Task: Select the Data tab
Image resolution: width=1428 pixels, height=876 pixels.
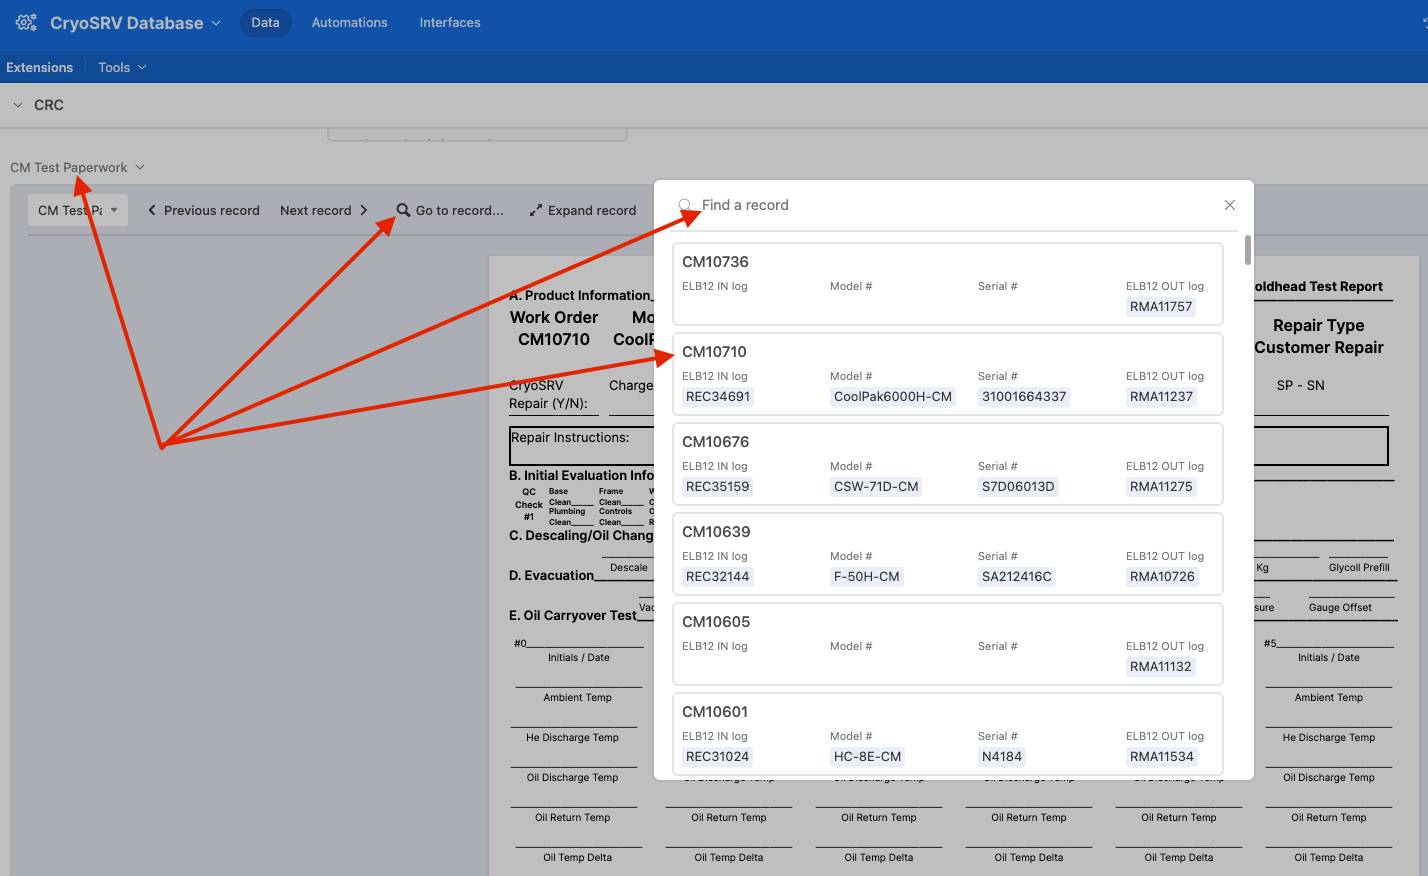Action: tap(265, 22)
